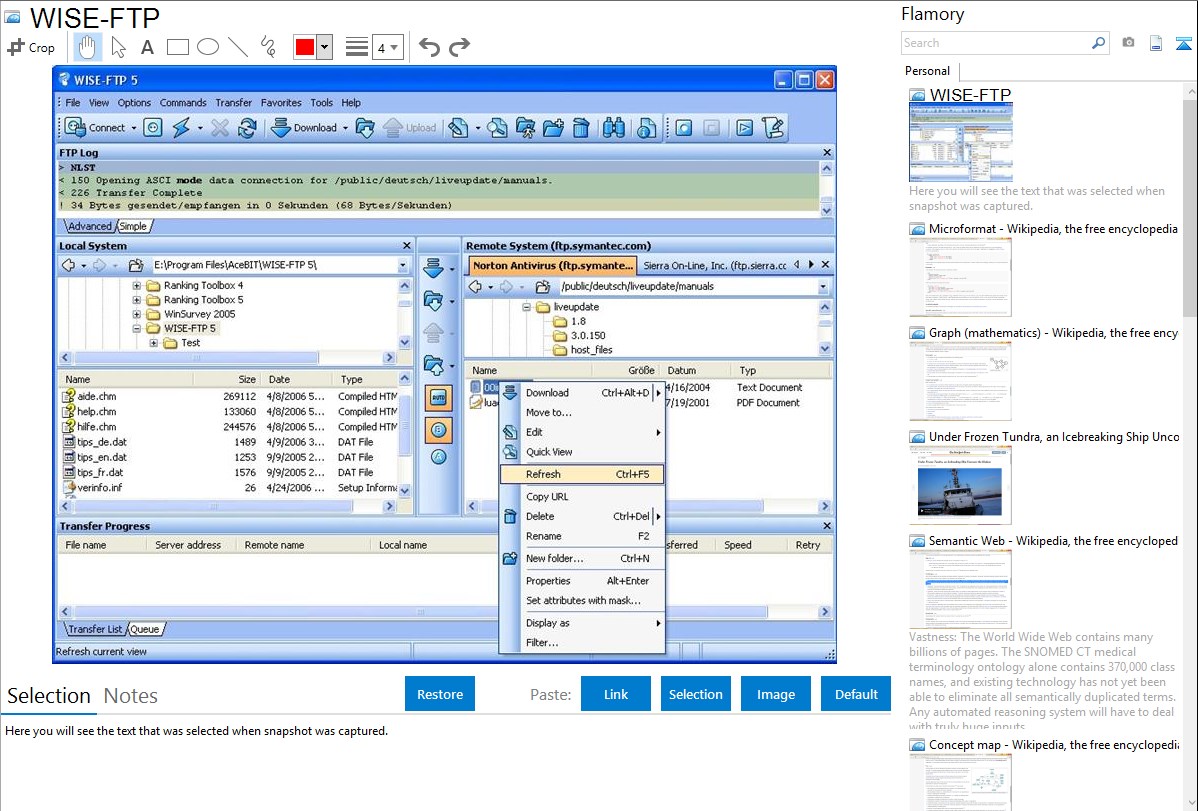The height and width of the screenshot is (811, 1198).
Task: Open the remote path dropdown
Action: (x=823, y=287)
